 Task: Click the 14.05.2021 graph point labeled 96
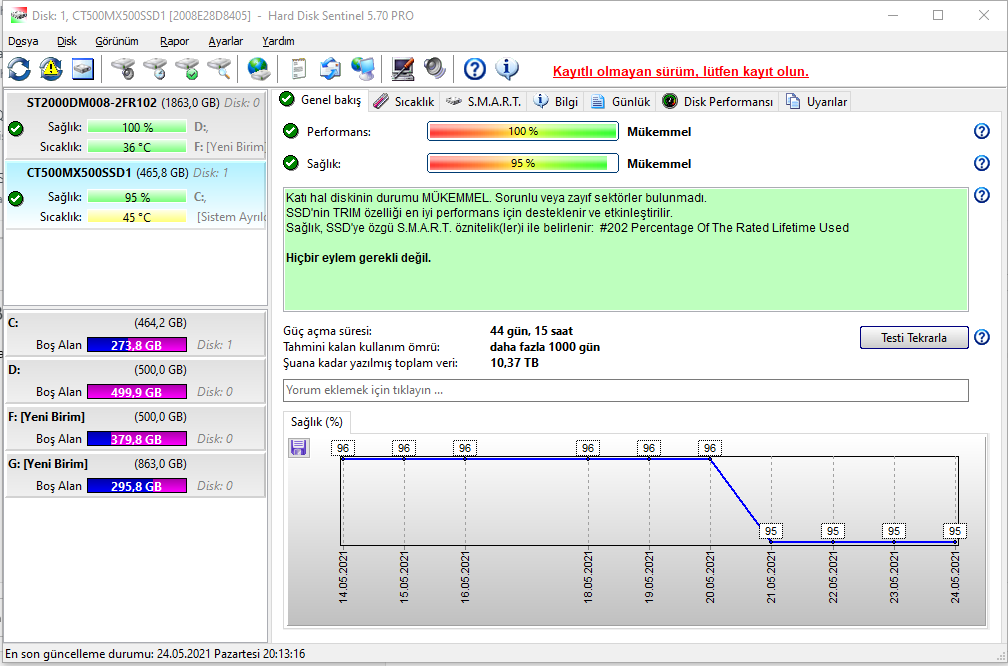343,458
